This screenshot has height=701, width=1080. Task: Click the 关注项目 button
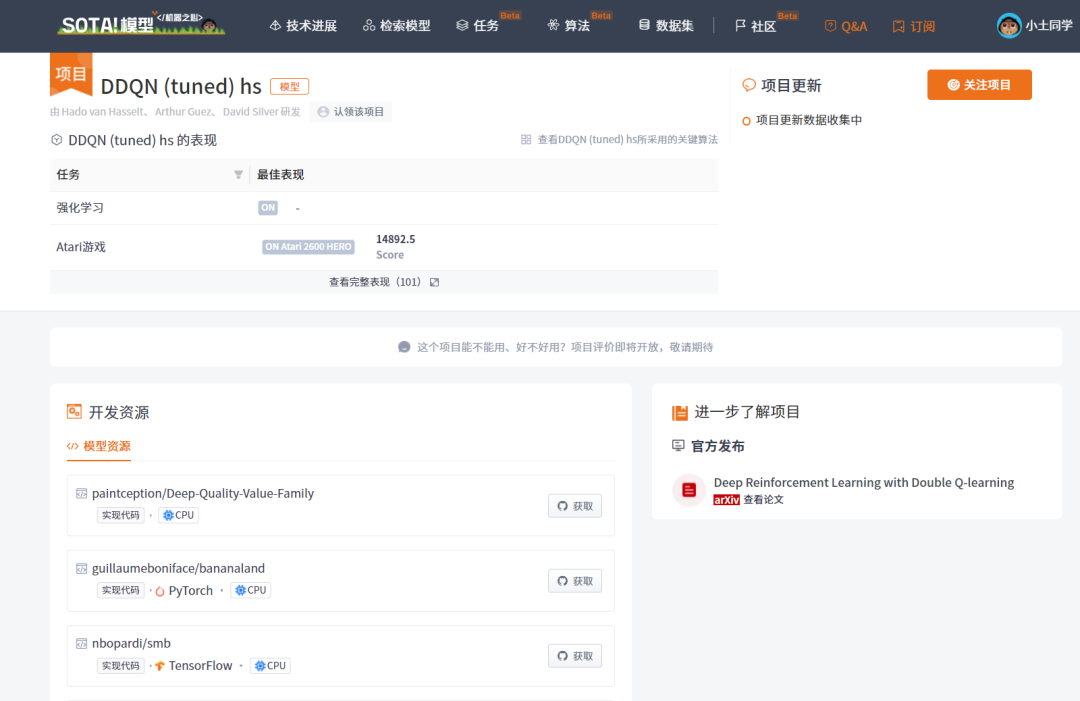pos(979,85)
